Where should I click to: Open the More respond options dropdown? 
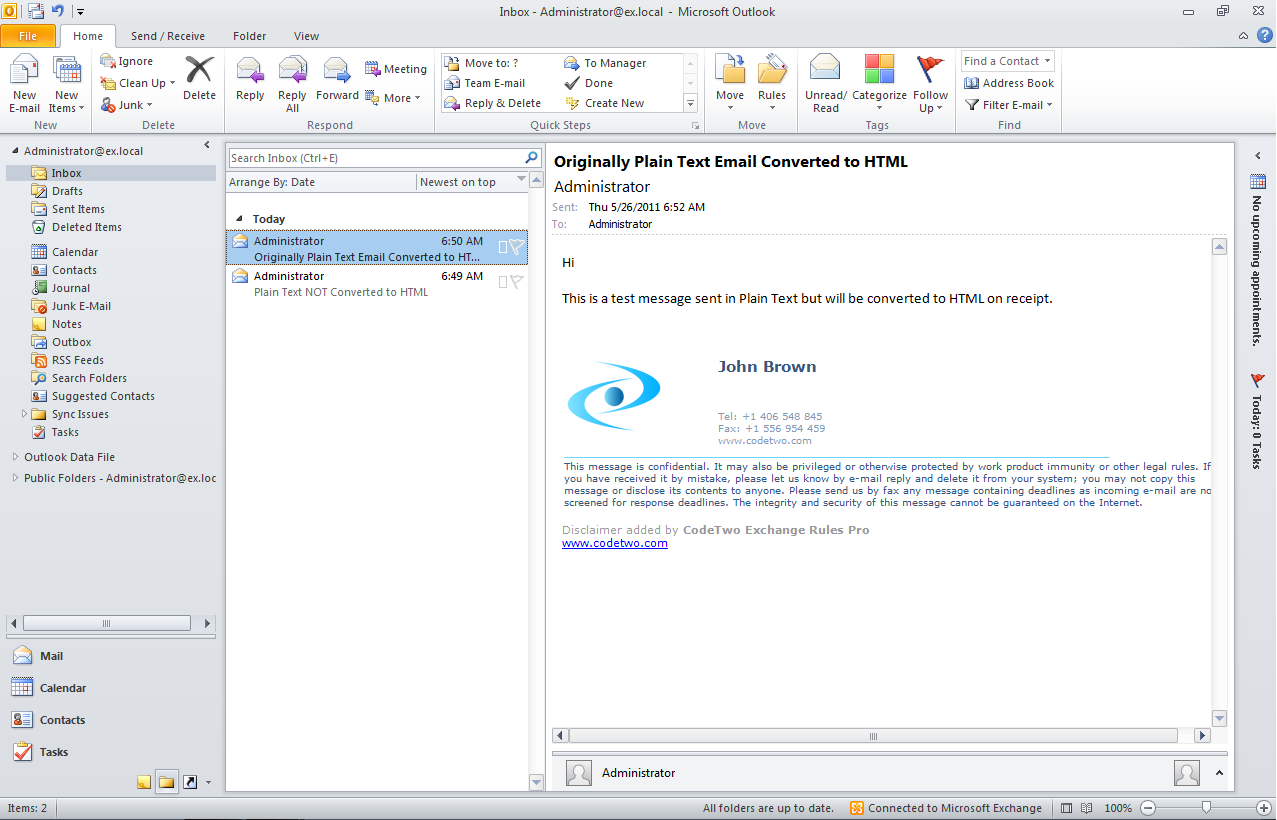[393, 98]
